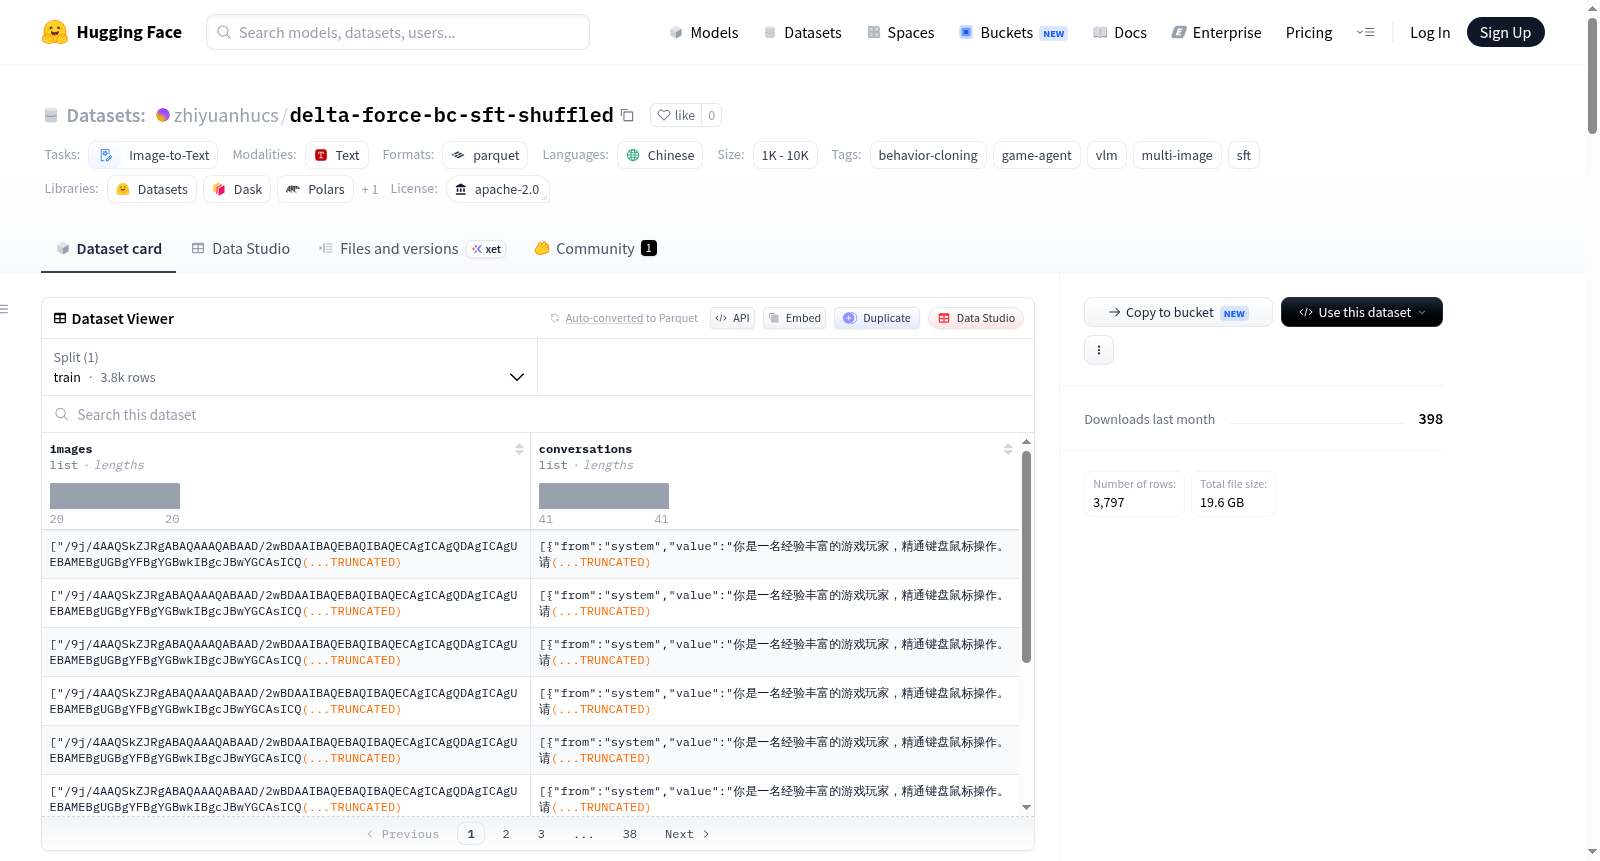This screenshot has height=861, width=1600.
Task: Open the Use this dataset dropdown
Action: pyautogui.click(x=1362, y=312)
